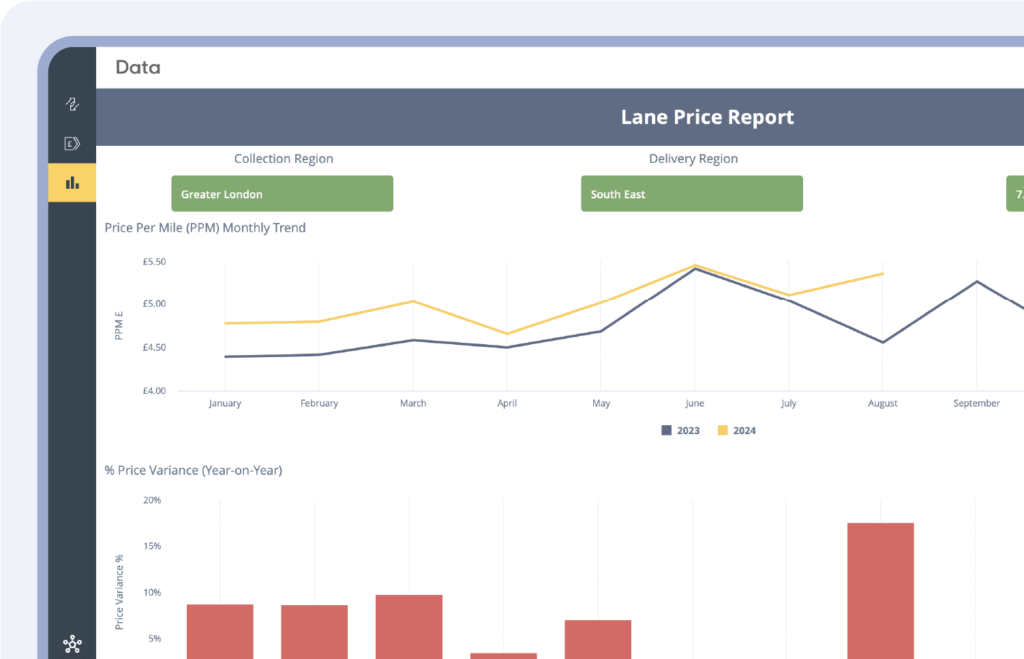
Task: Toggle the 2023 legend series swatch
Action: coord(666,430)
